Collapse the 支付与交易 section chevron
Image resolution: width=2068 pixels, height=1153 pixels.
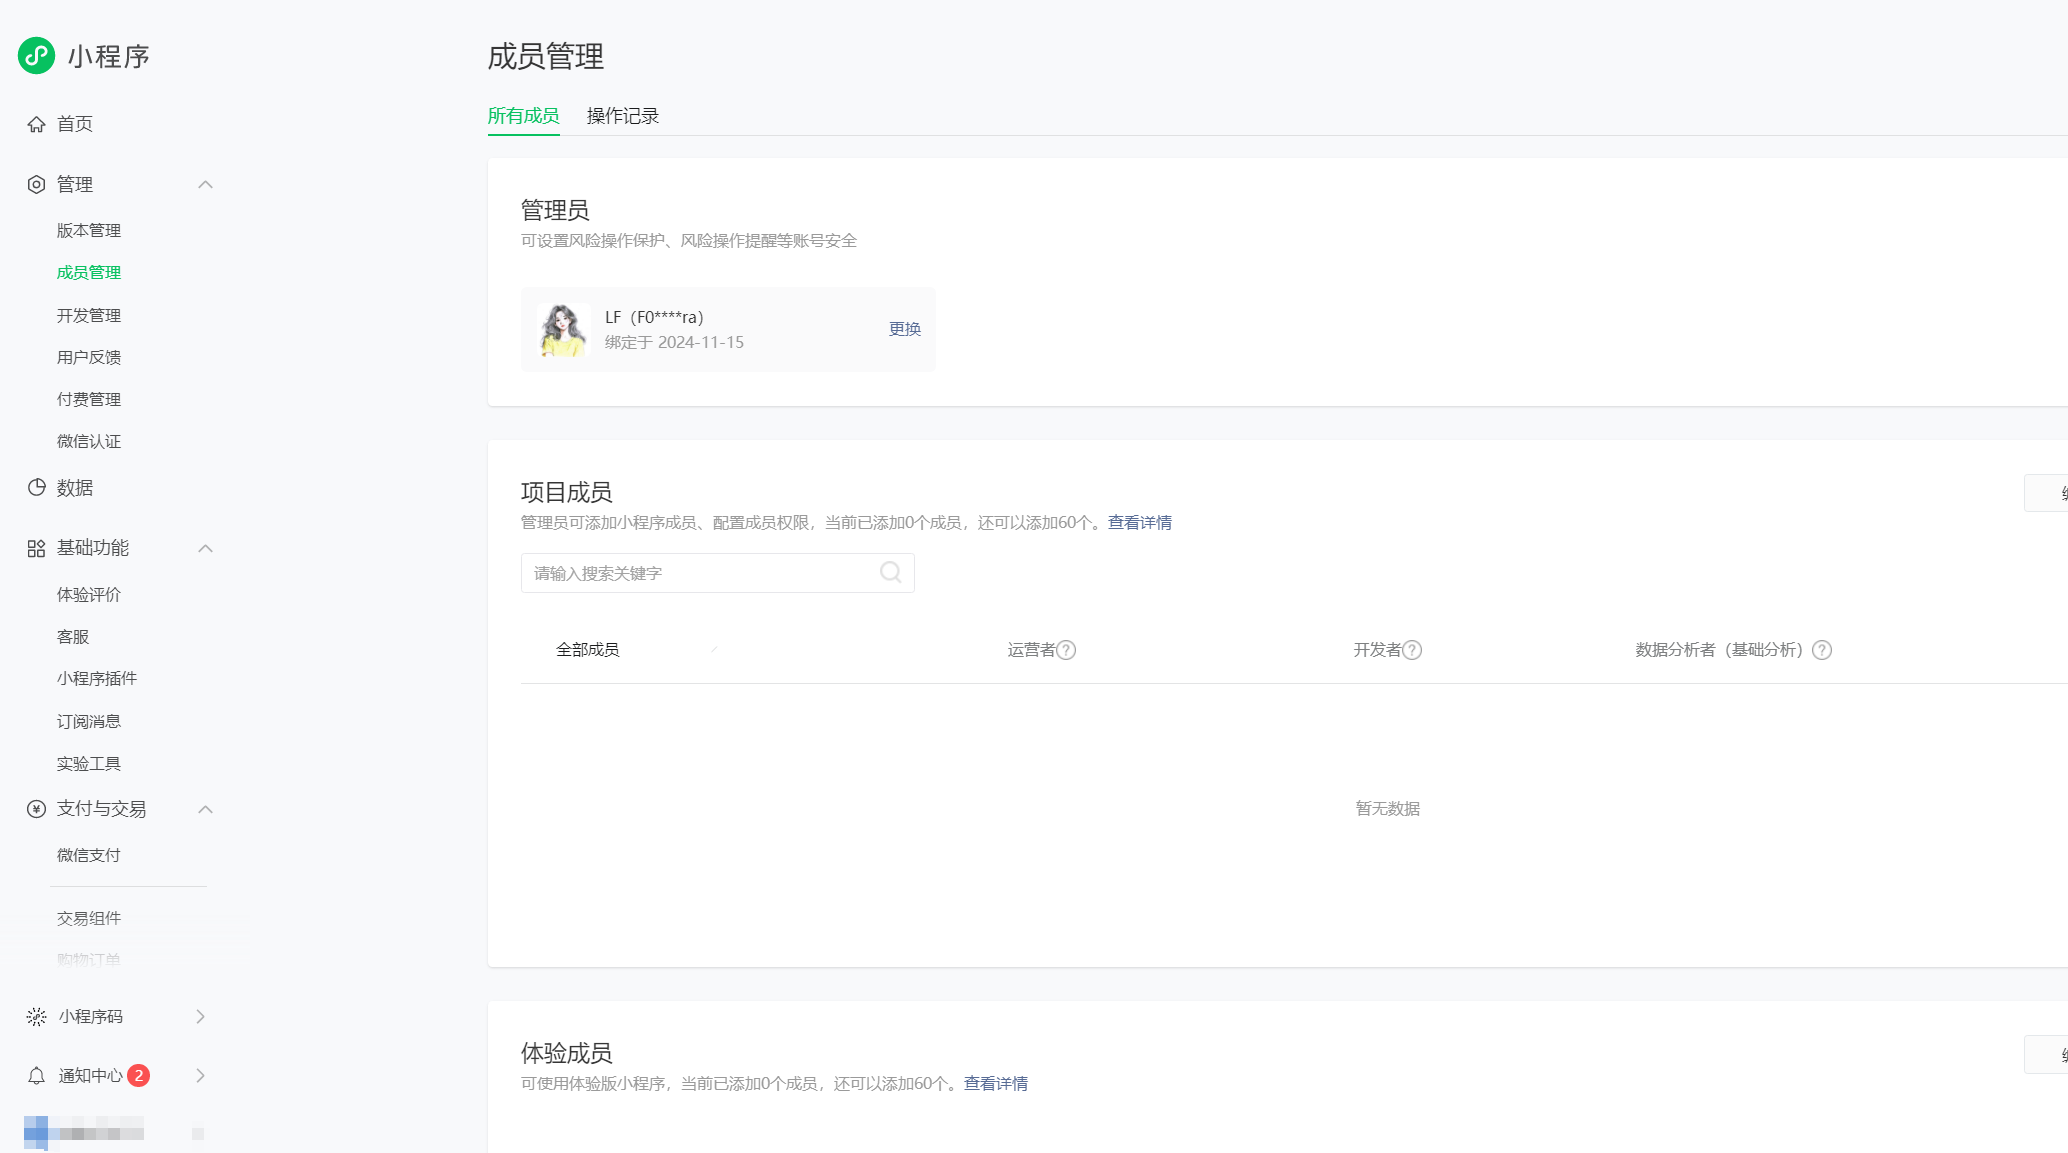[x=206, y=809]
